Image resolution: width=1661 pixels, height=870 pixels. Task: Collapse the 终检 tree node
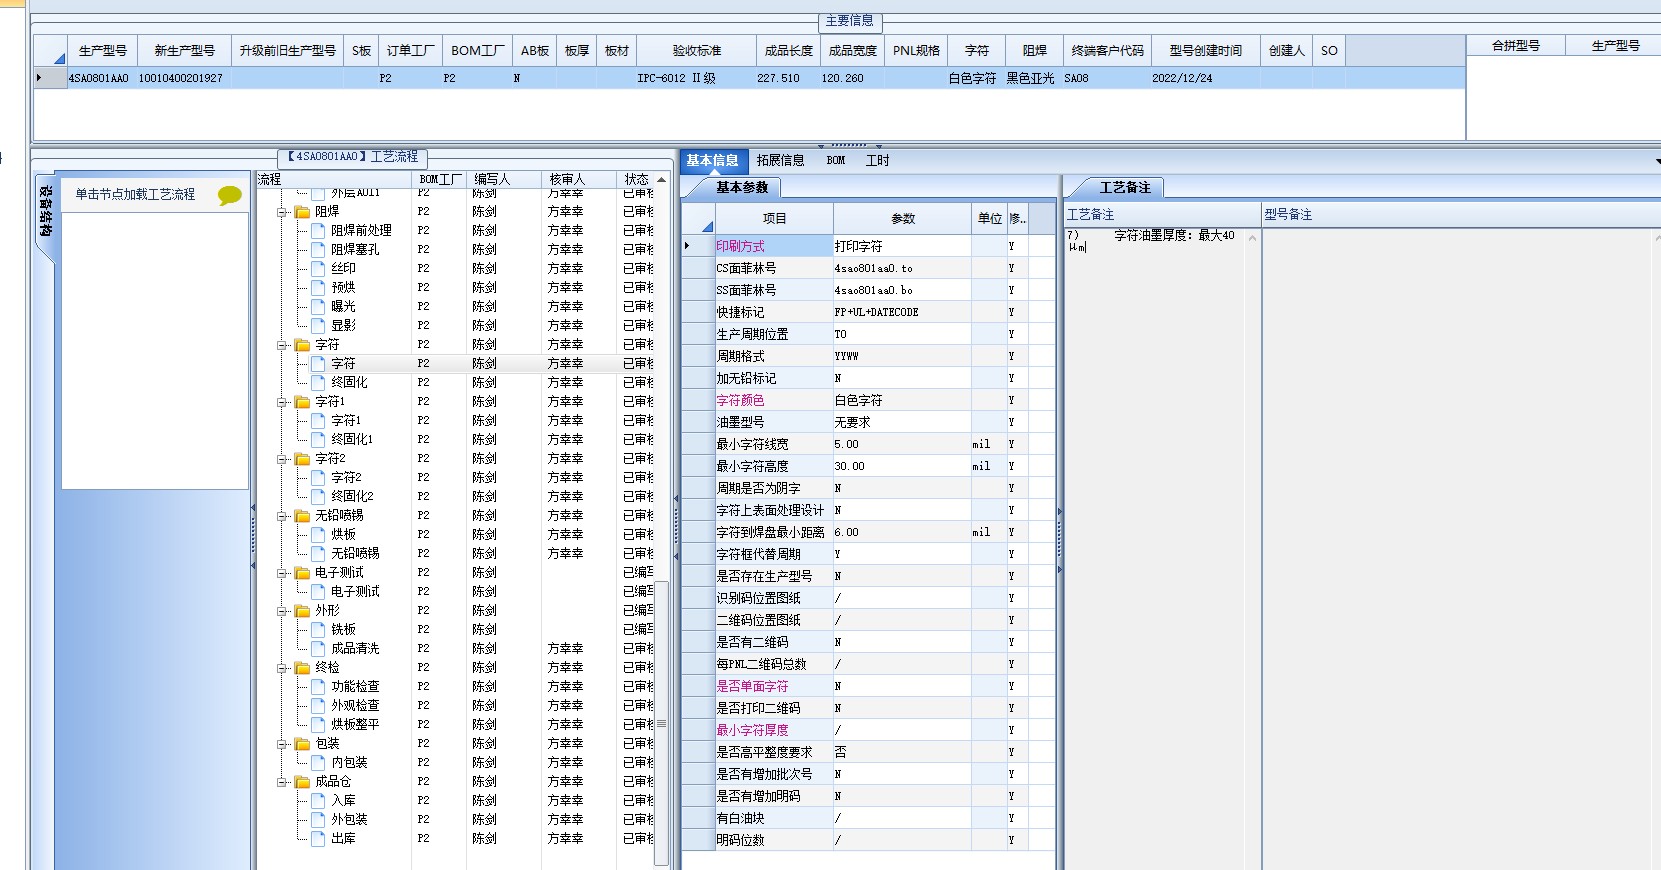282,668
